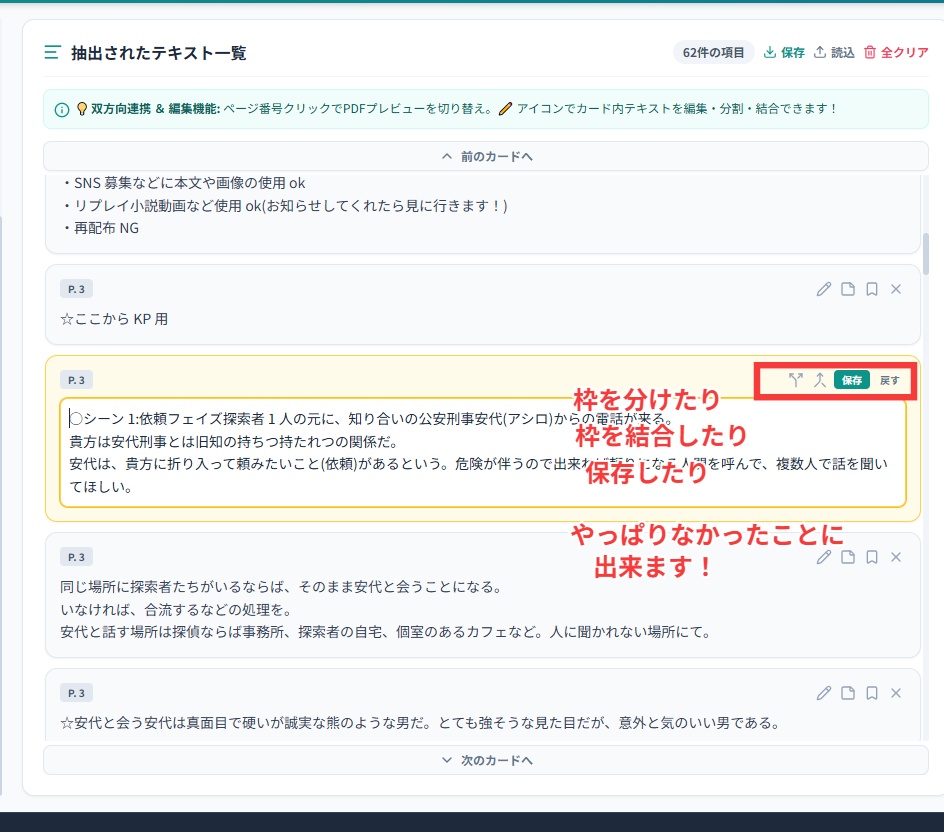
Task: Click the text ・再配布 NG
Action: pyautogui.click(x=101, y=228)
